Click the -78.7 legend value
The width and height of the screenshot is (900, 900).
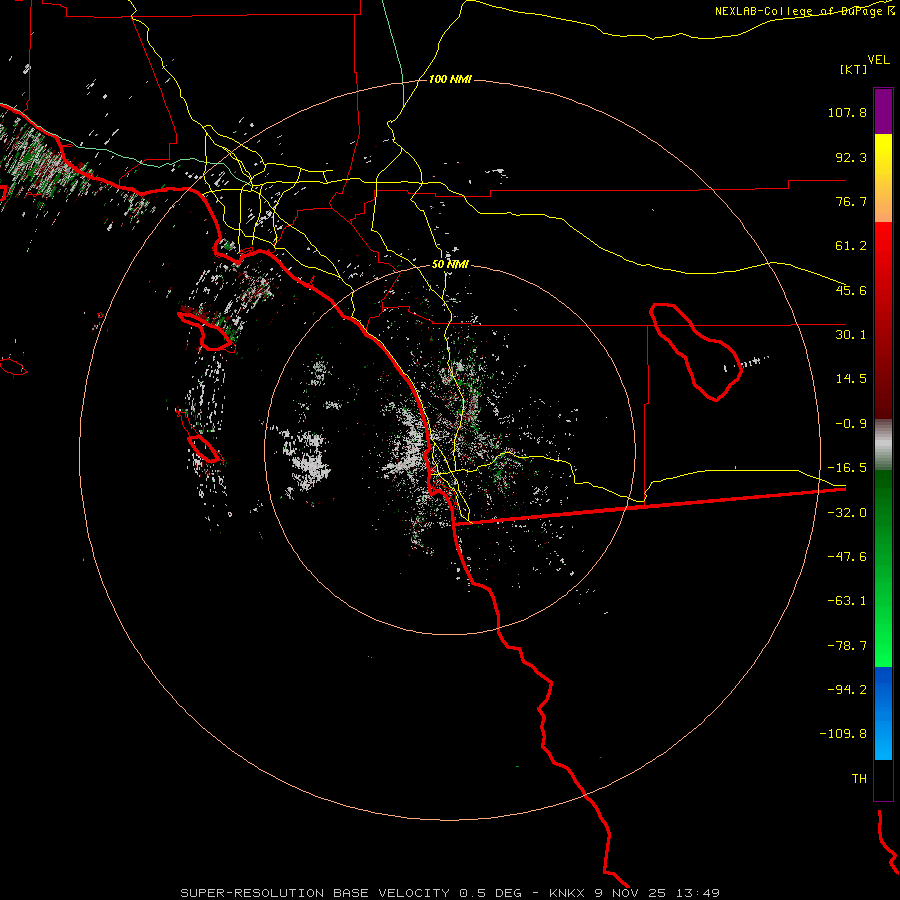tap(847, 646)
